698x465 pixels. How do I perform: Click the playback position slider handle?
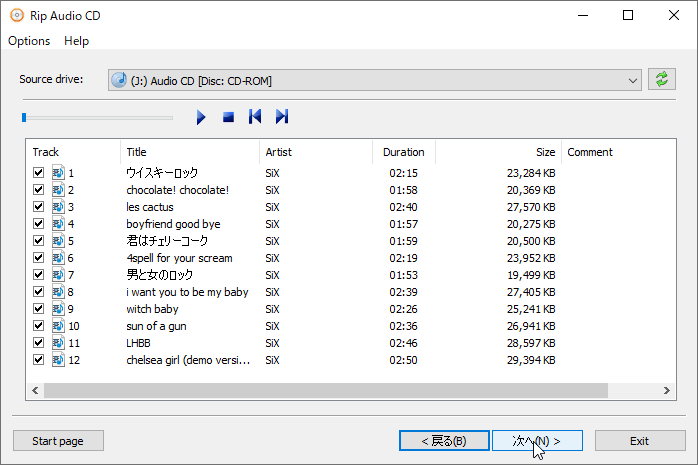[24, 117]
